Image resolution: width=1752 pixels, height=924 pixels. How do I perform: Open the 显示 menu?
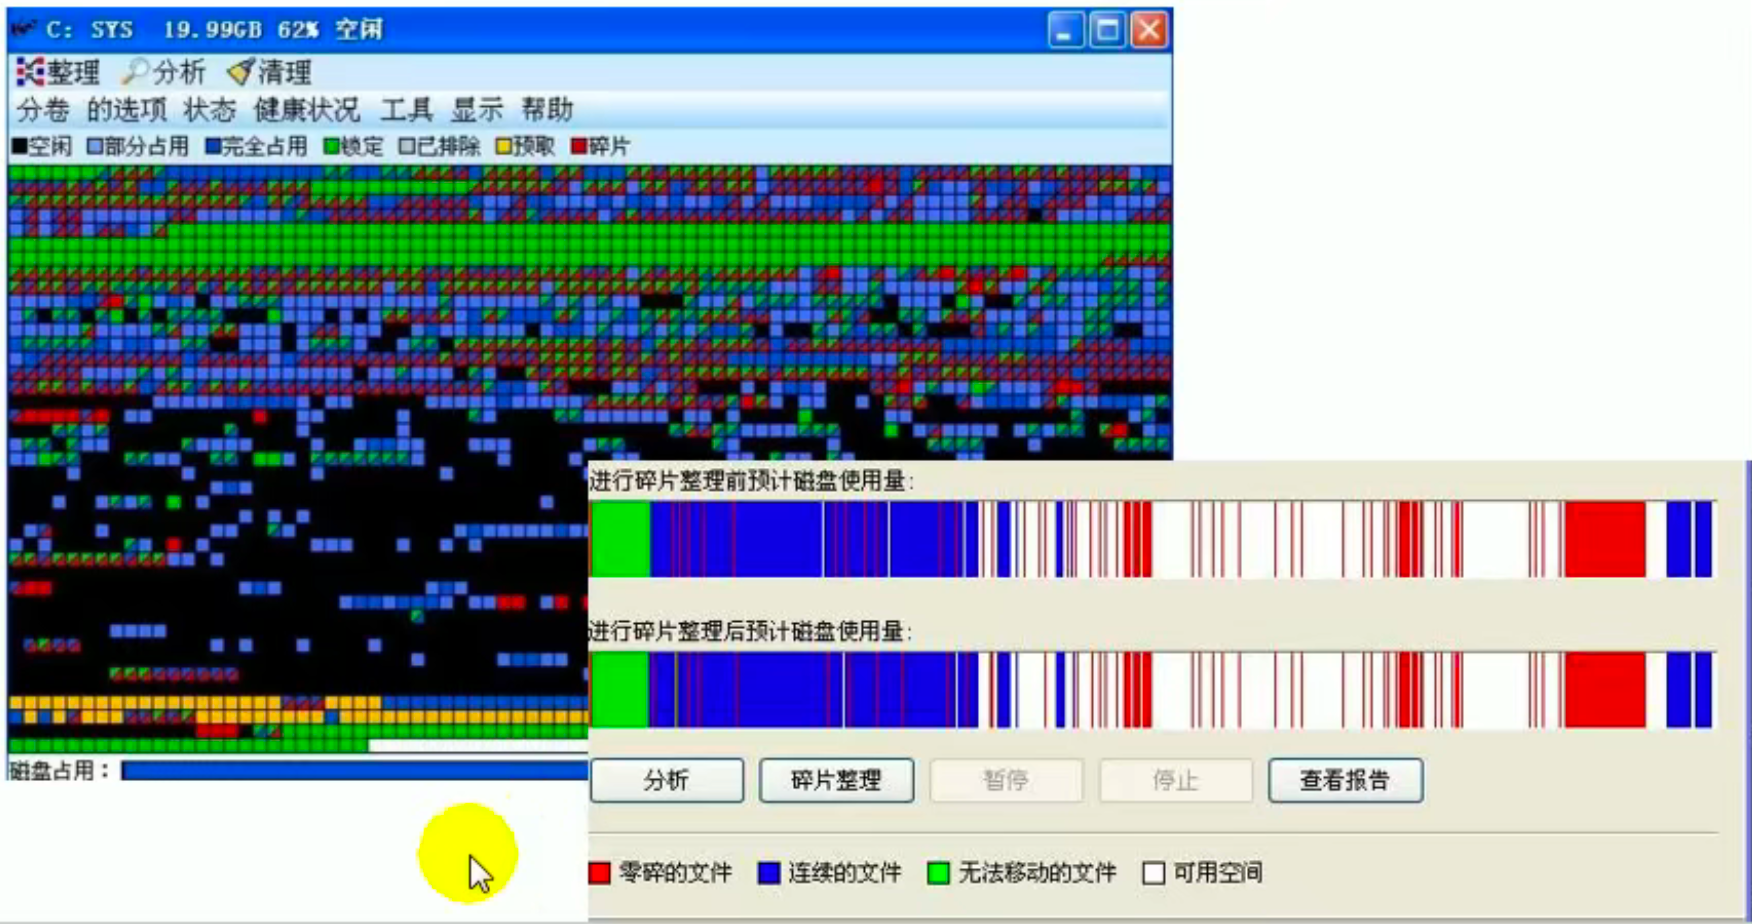[477, 109]
